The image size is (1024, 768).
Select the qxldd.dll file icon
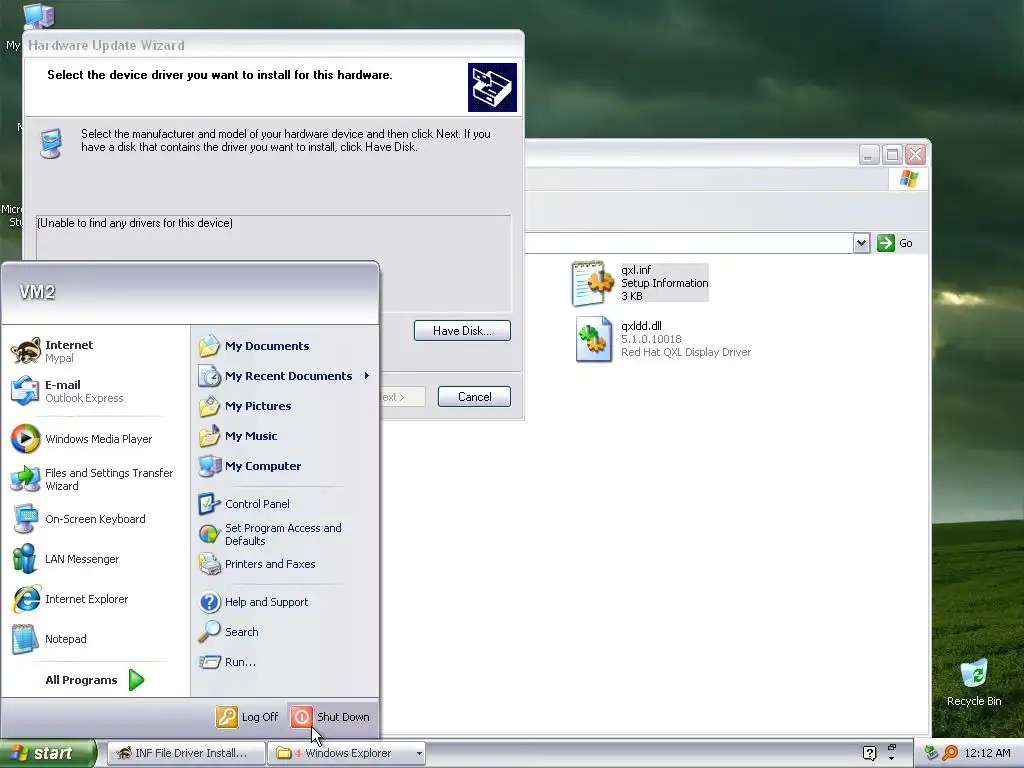(593, 339)
